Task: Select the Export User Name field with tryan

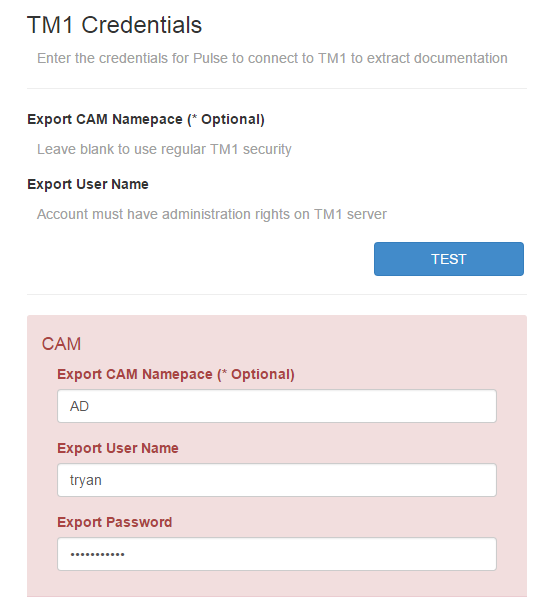Action: pyautogui.click(x=277, y=480)
